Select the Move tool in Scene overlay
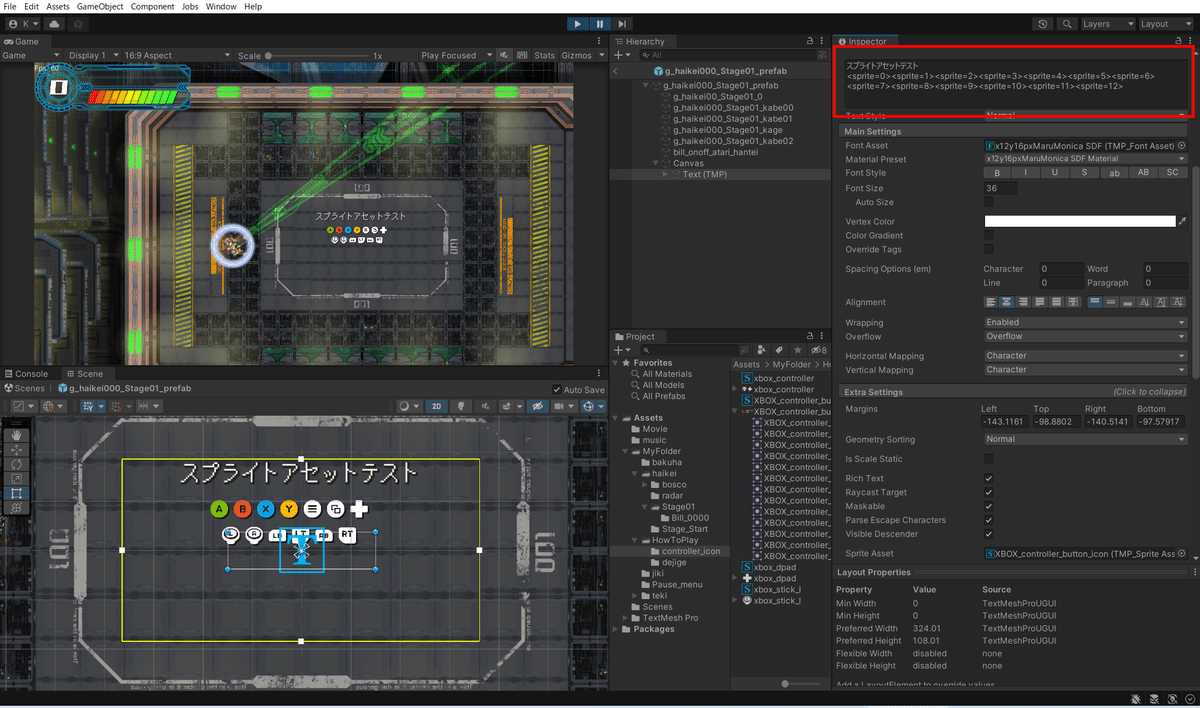This screenshot has height=708, width=1200. [x=16, y=450]
